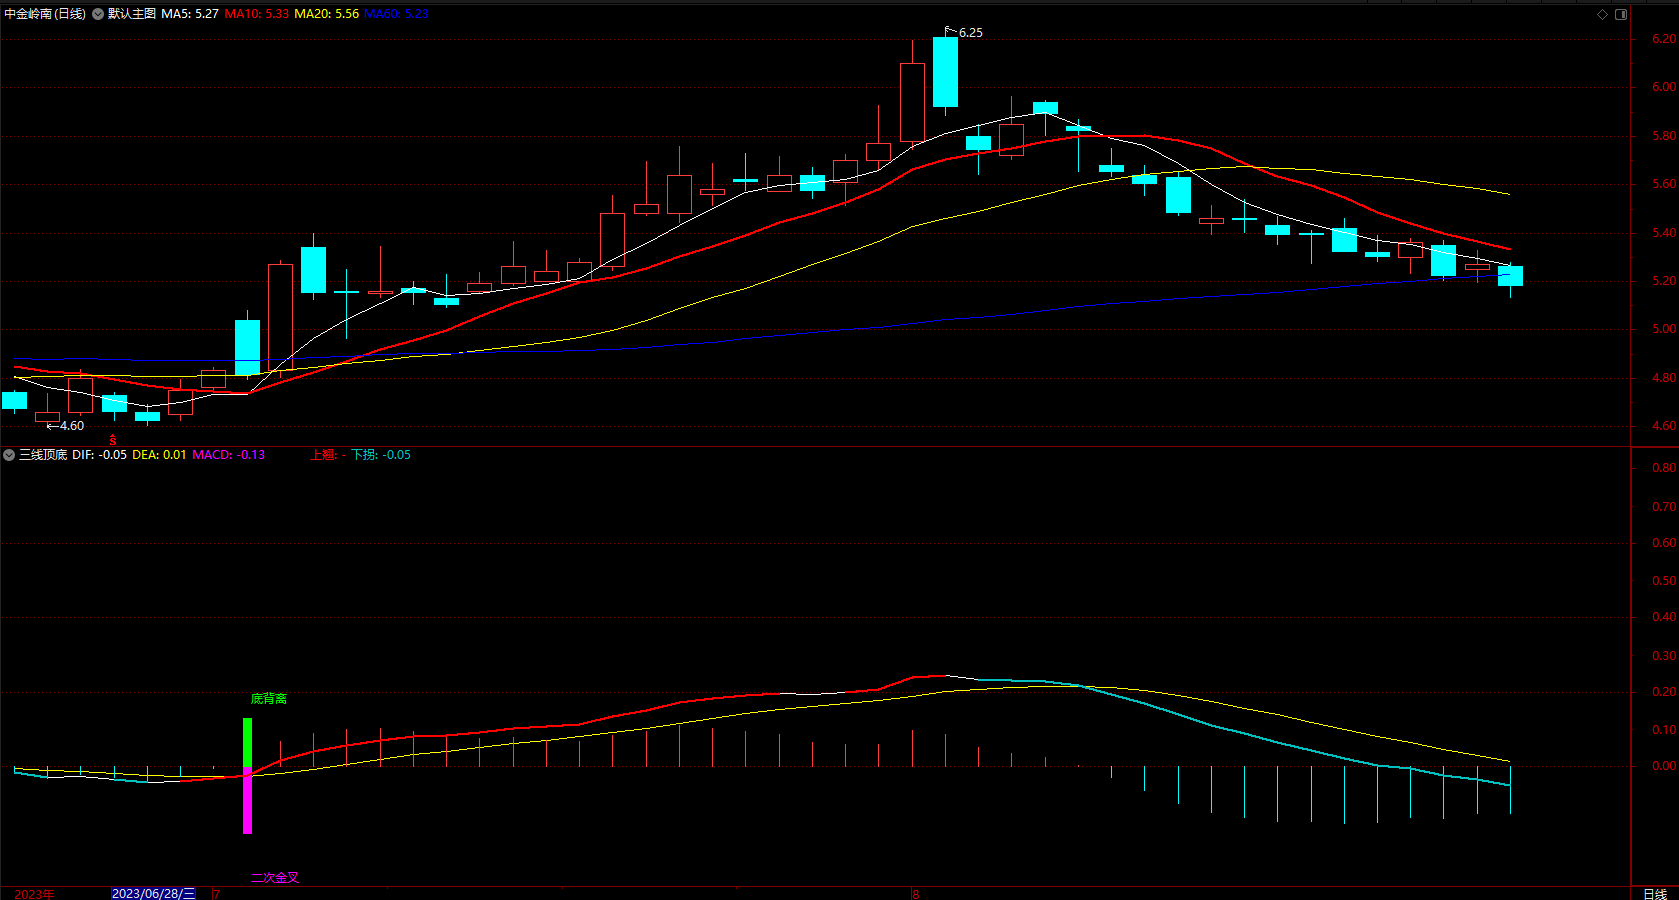Click the month 7 marker on time axis
This screenshot has height=900, width=1679.
pyautogui.click(x=216, y=894)
